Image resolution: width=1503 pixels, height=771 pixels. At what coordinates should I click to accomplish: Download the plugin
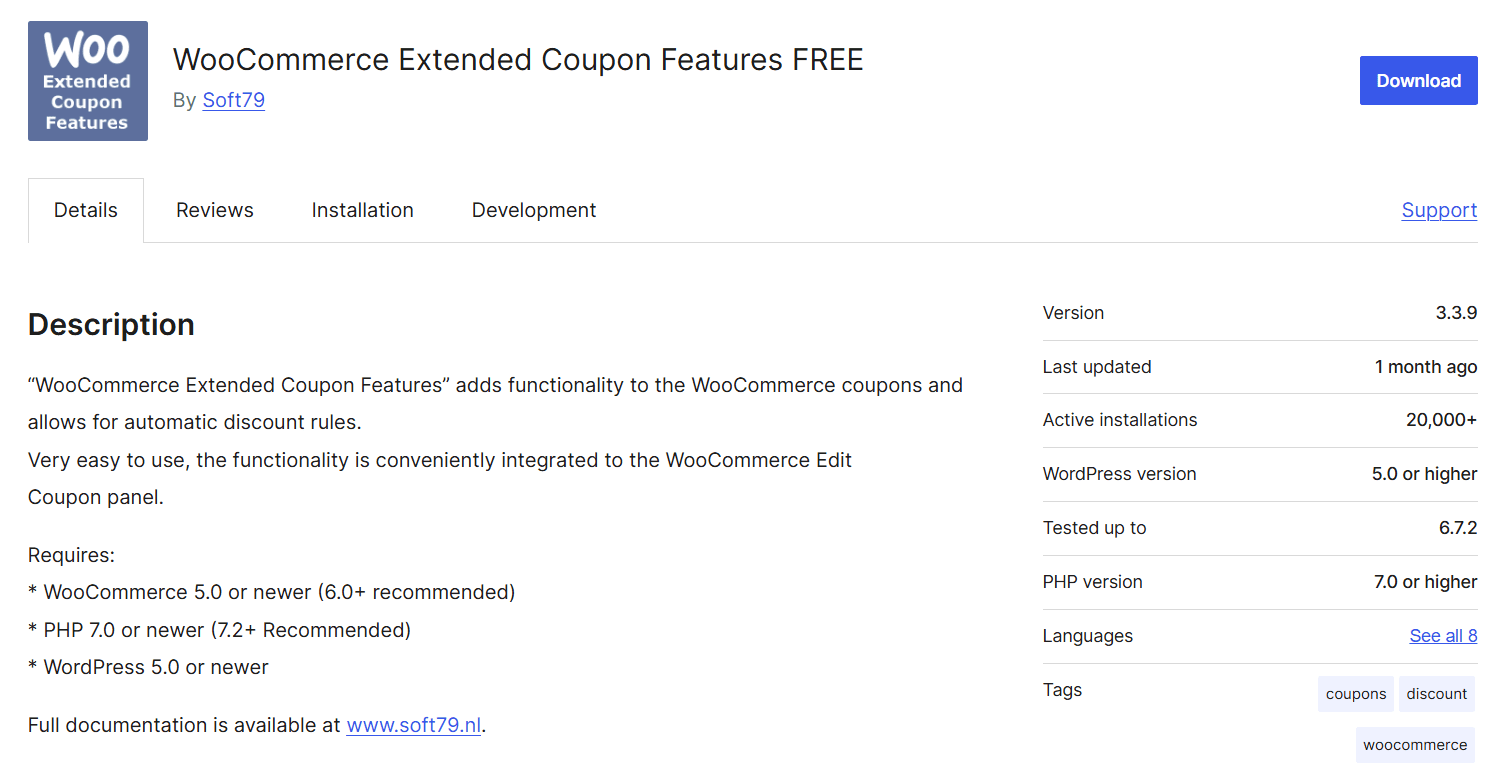pos(1418,80)
